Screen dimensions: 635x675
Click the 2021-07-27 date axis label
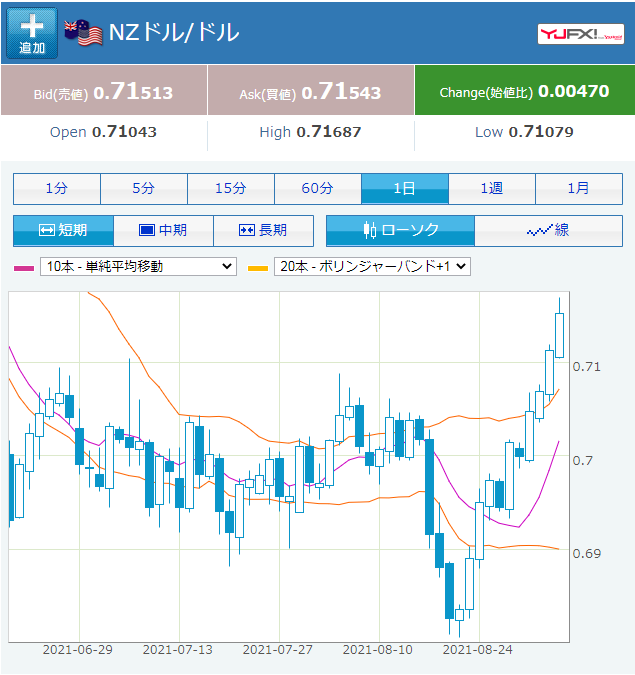tap(278, 650)
